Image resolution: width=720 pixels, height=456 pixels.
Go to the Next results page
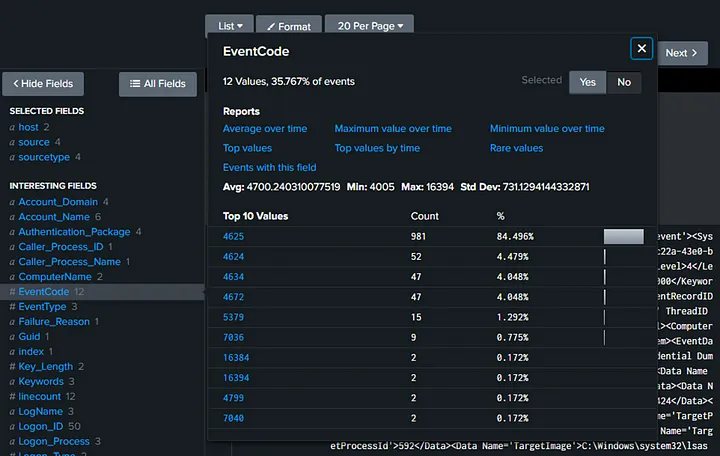click(682, 53)
